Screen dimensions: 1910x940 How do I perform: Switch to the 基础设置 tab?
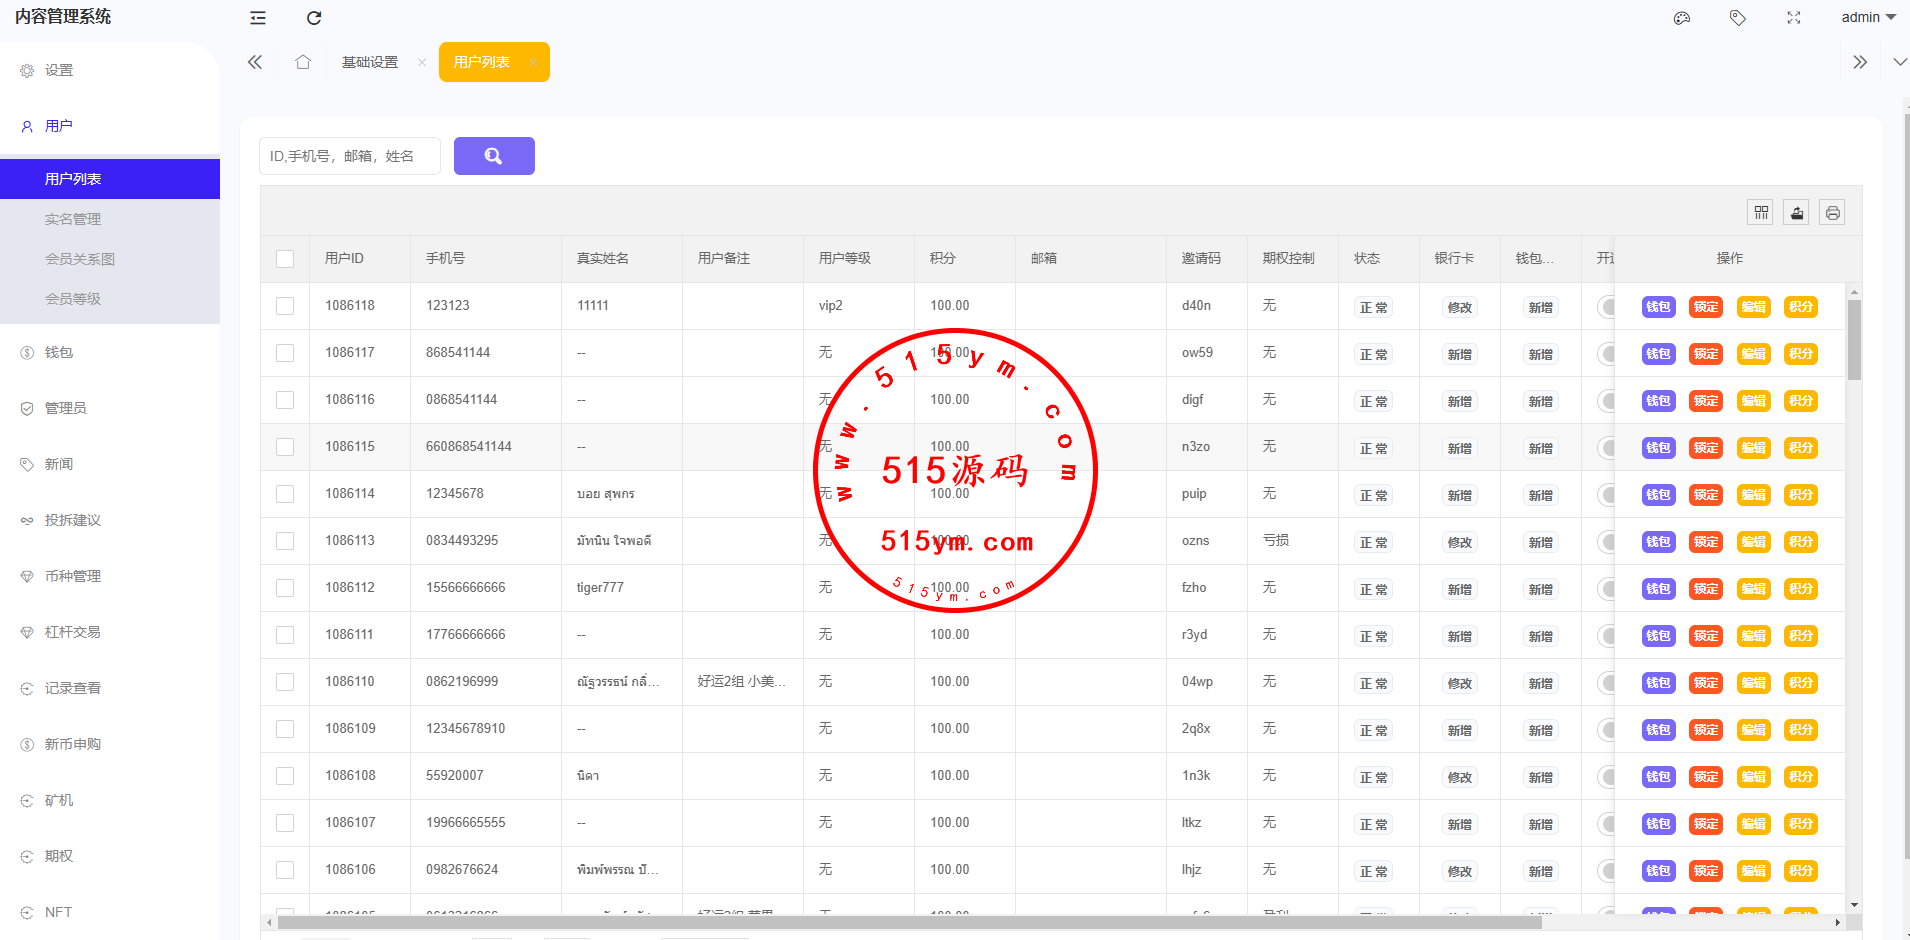coord(370,62)
